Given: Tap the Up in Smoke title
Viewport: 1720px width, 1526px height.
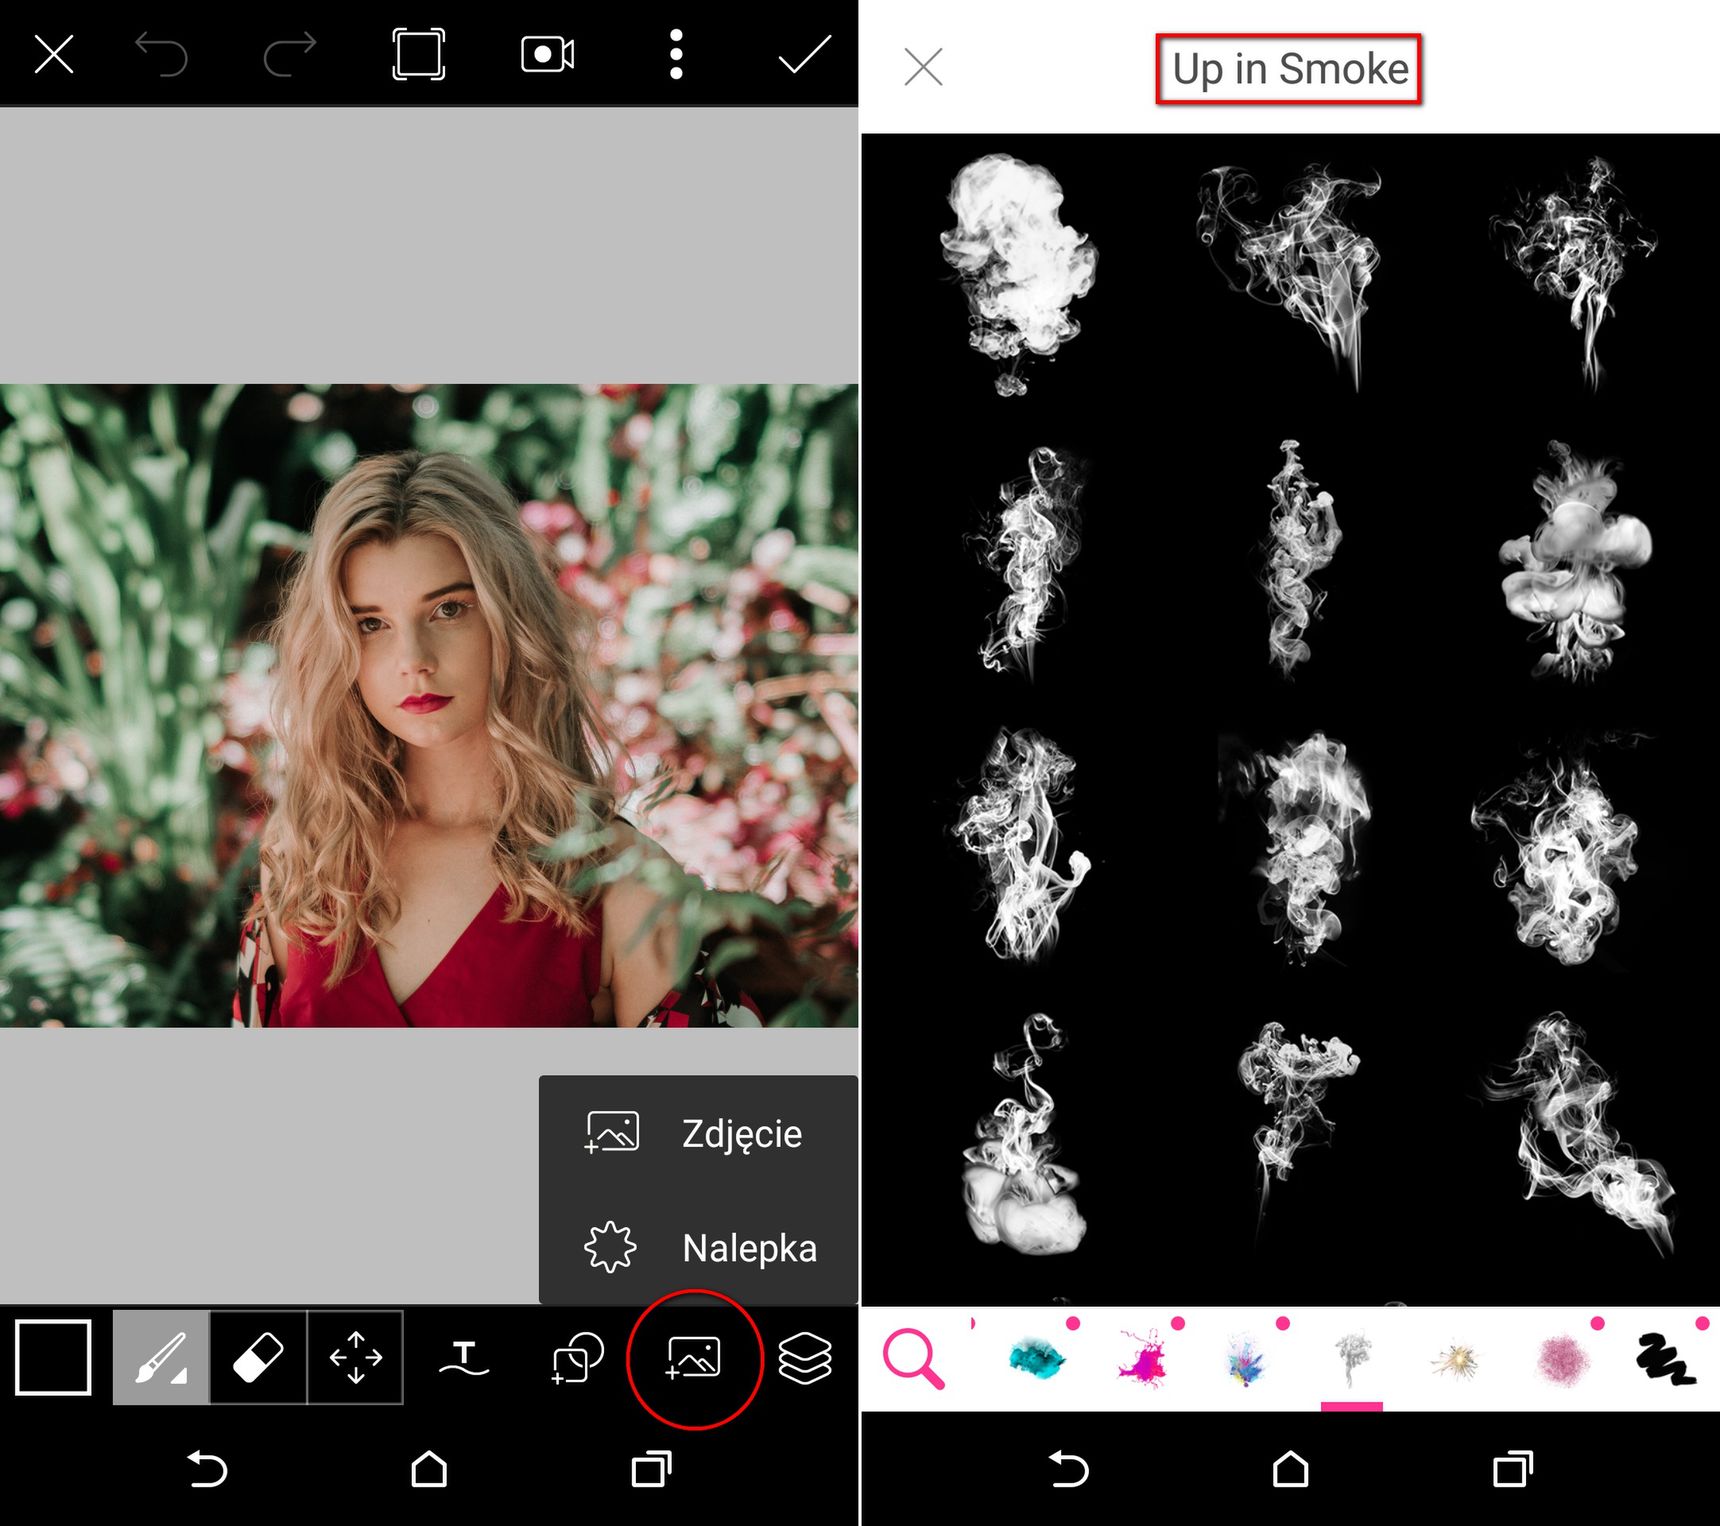Looking at the screenshot, I should (1290, 69).
